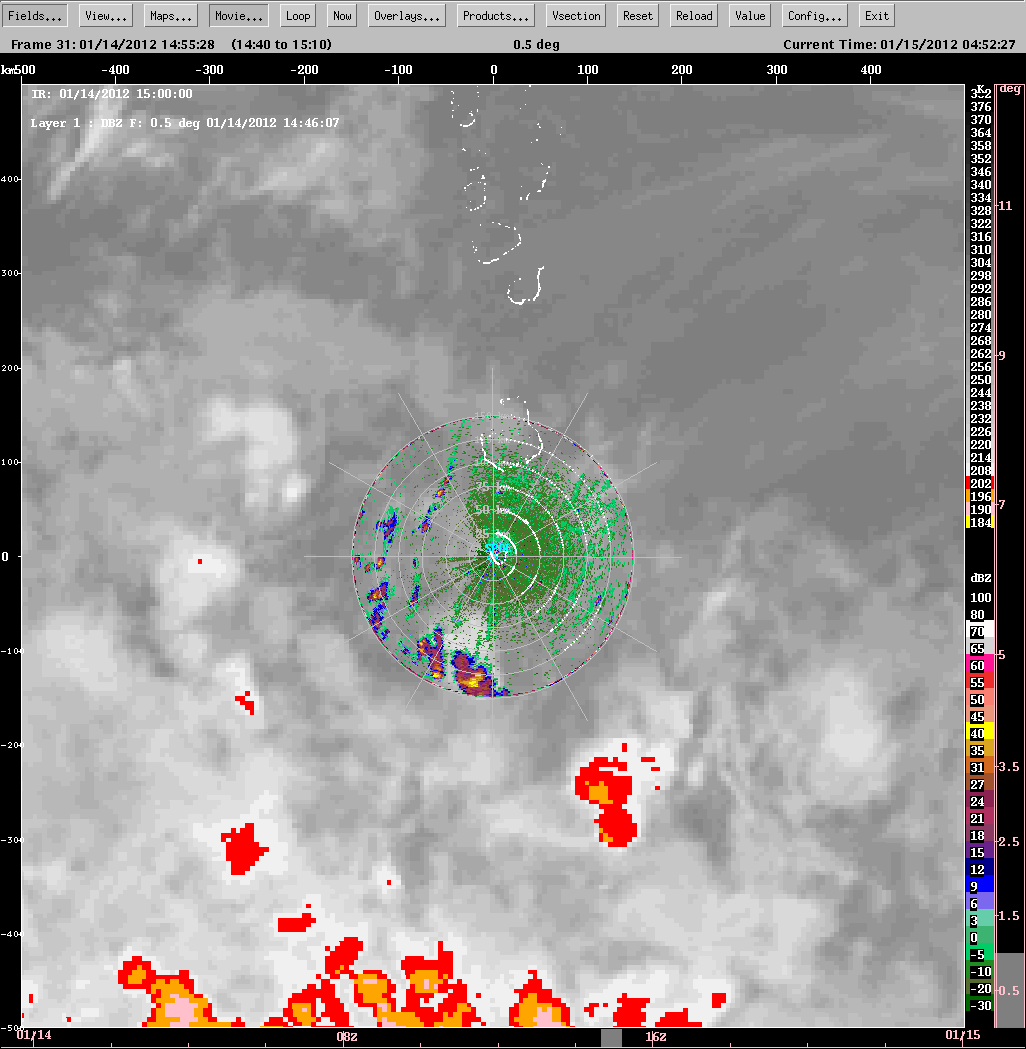Reset the radar display view

pyautogui.click(x=636, y=14)
